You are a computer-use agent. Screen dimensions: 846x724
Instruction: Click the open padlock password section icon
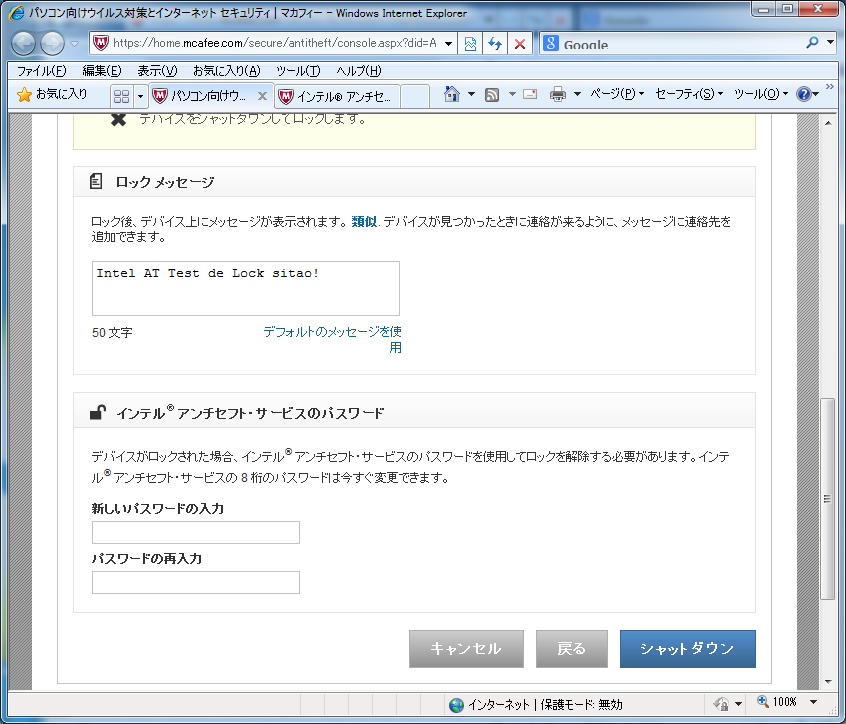coord(98,413)
